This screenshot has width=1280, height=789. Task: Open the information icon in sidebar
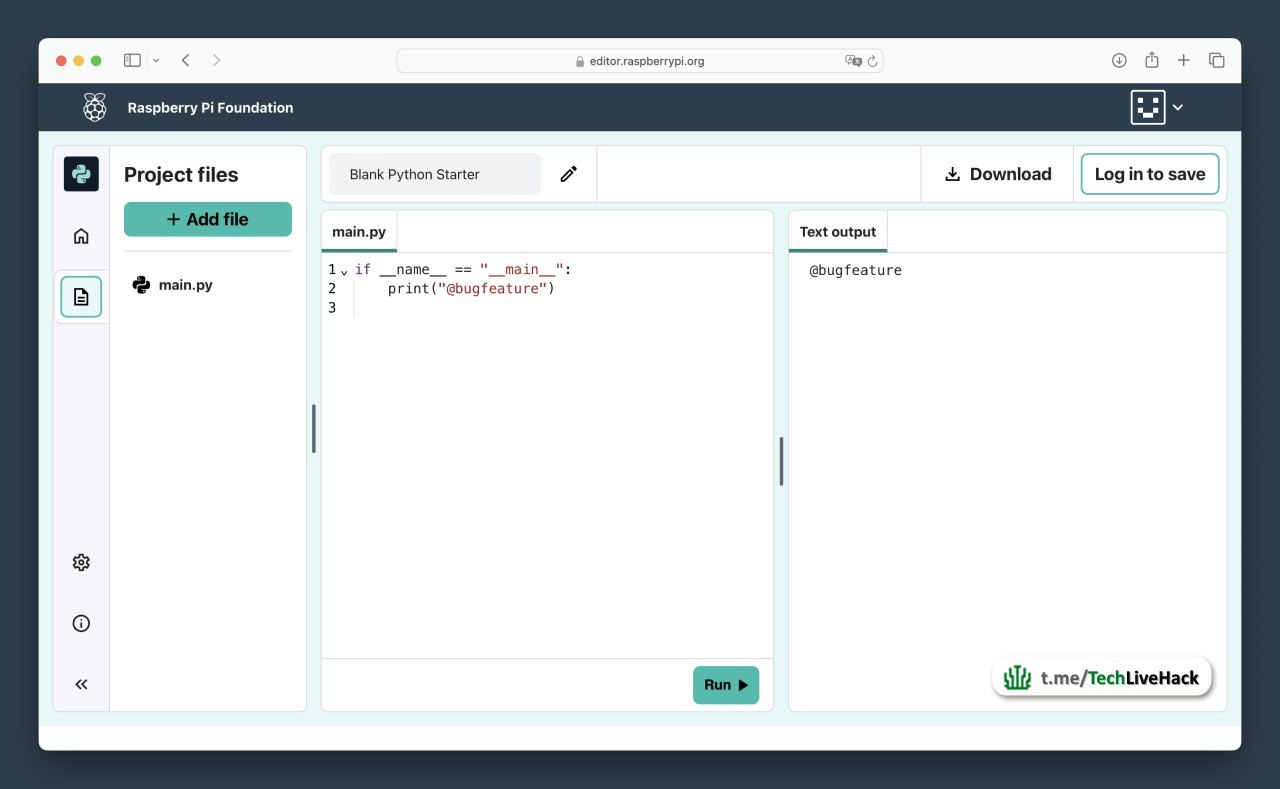81,624
